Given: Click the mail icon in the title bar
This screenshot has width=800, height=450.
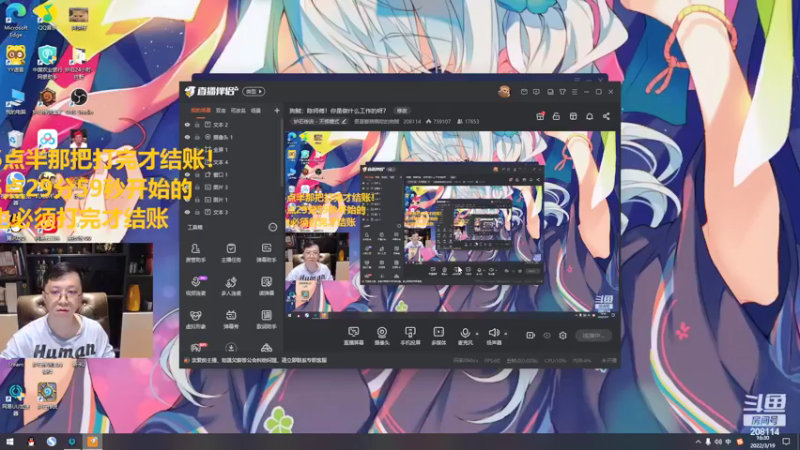Looking at the screenshot, I should pyautogui.click(x=524, y=92).
